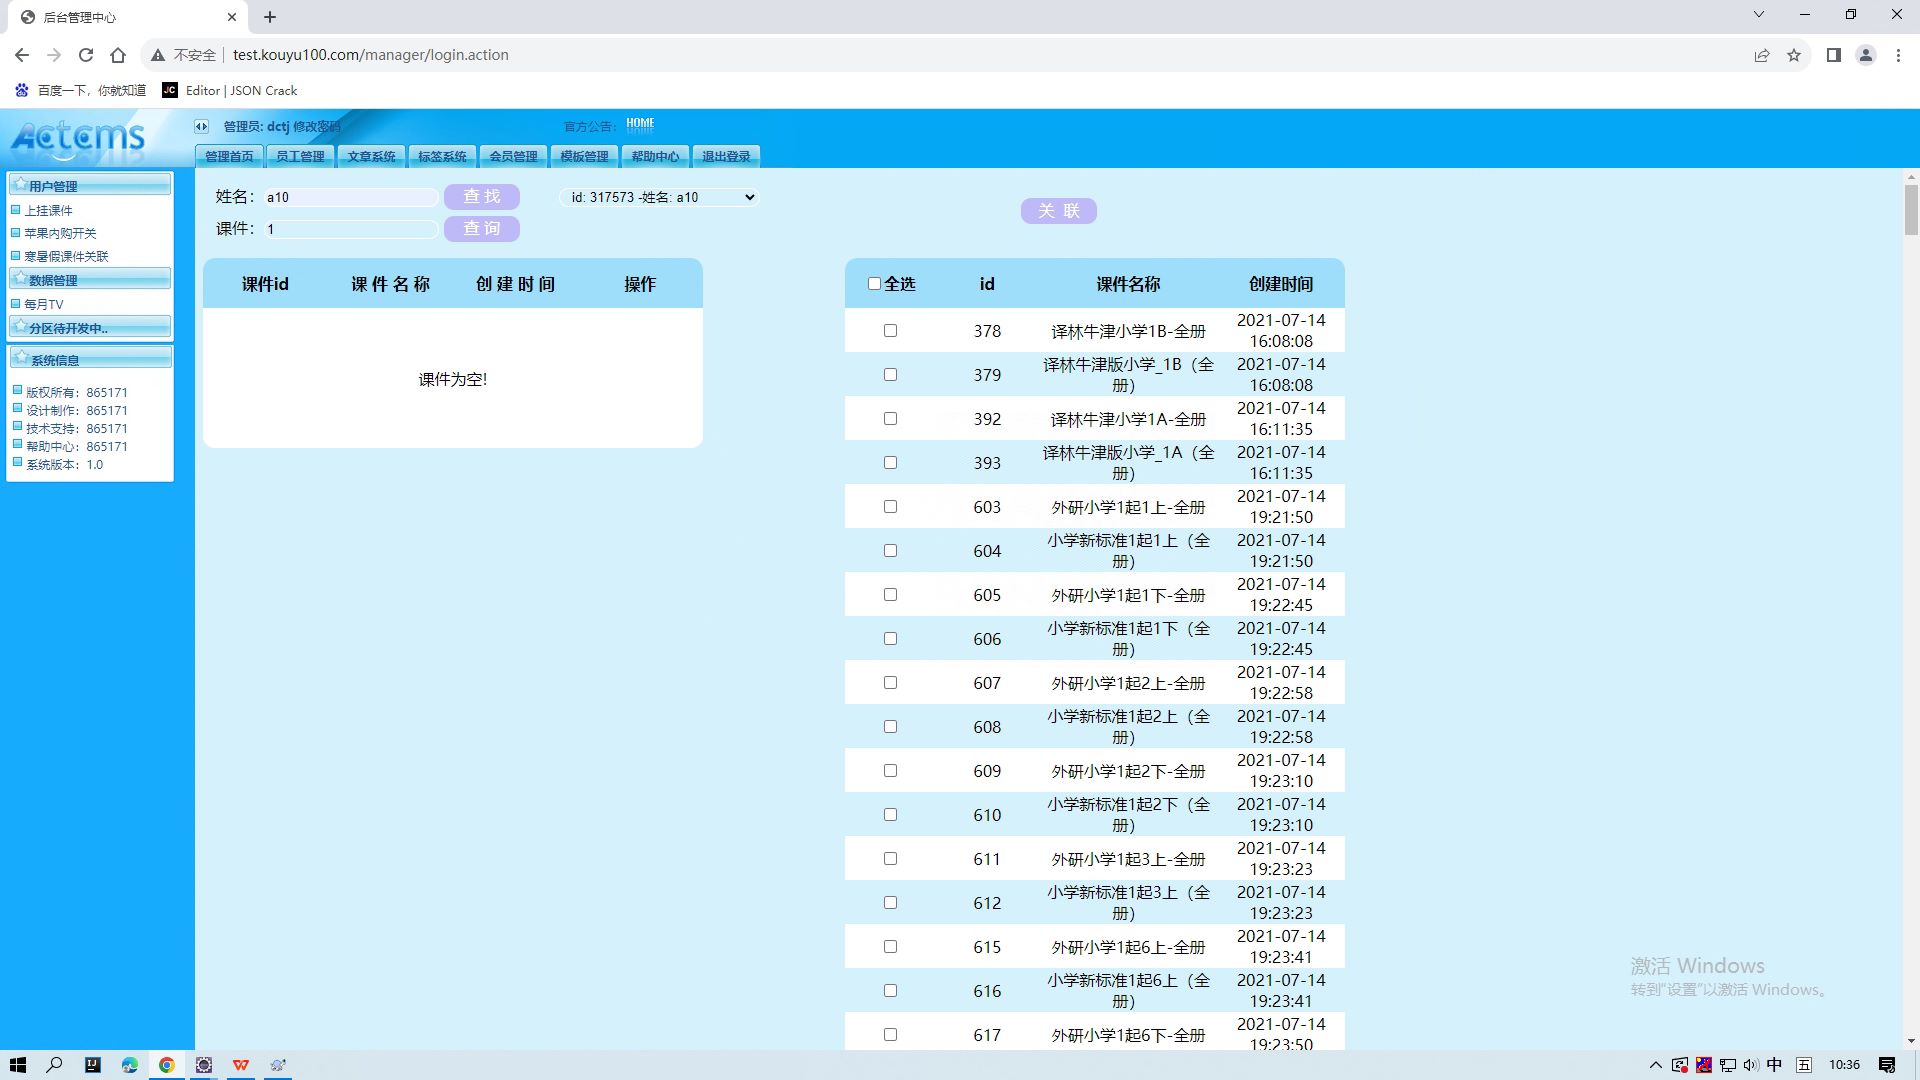
Task: Open the browser profile avatar
Action: pos(1866,55)
